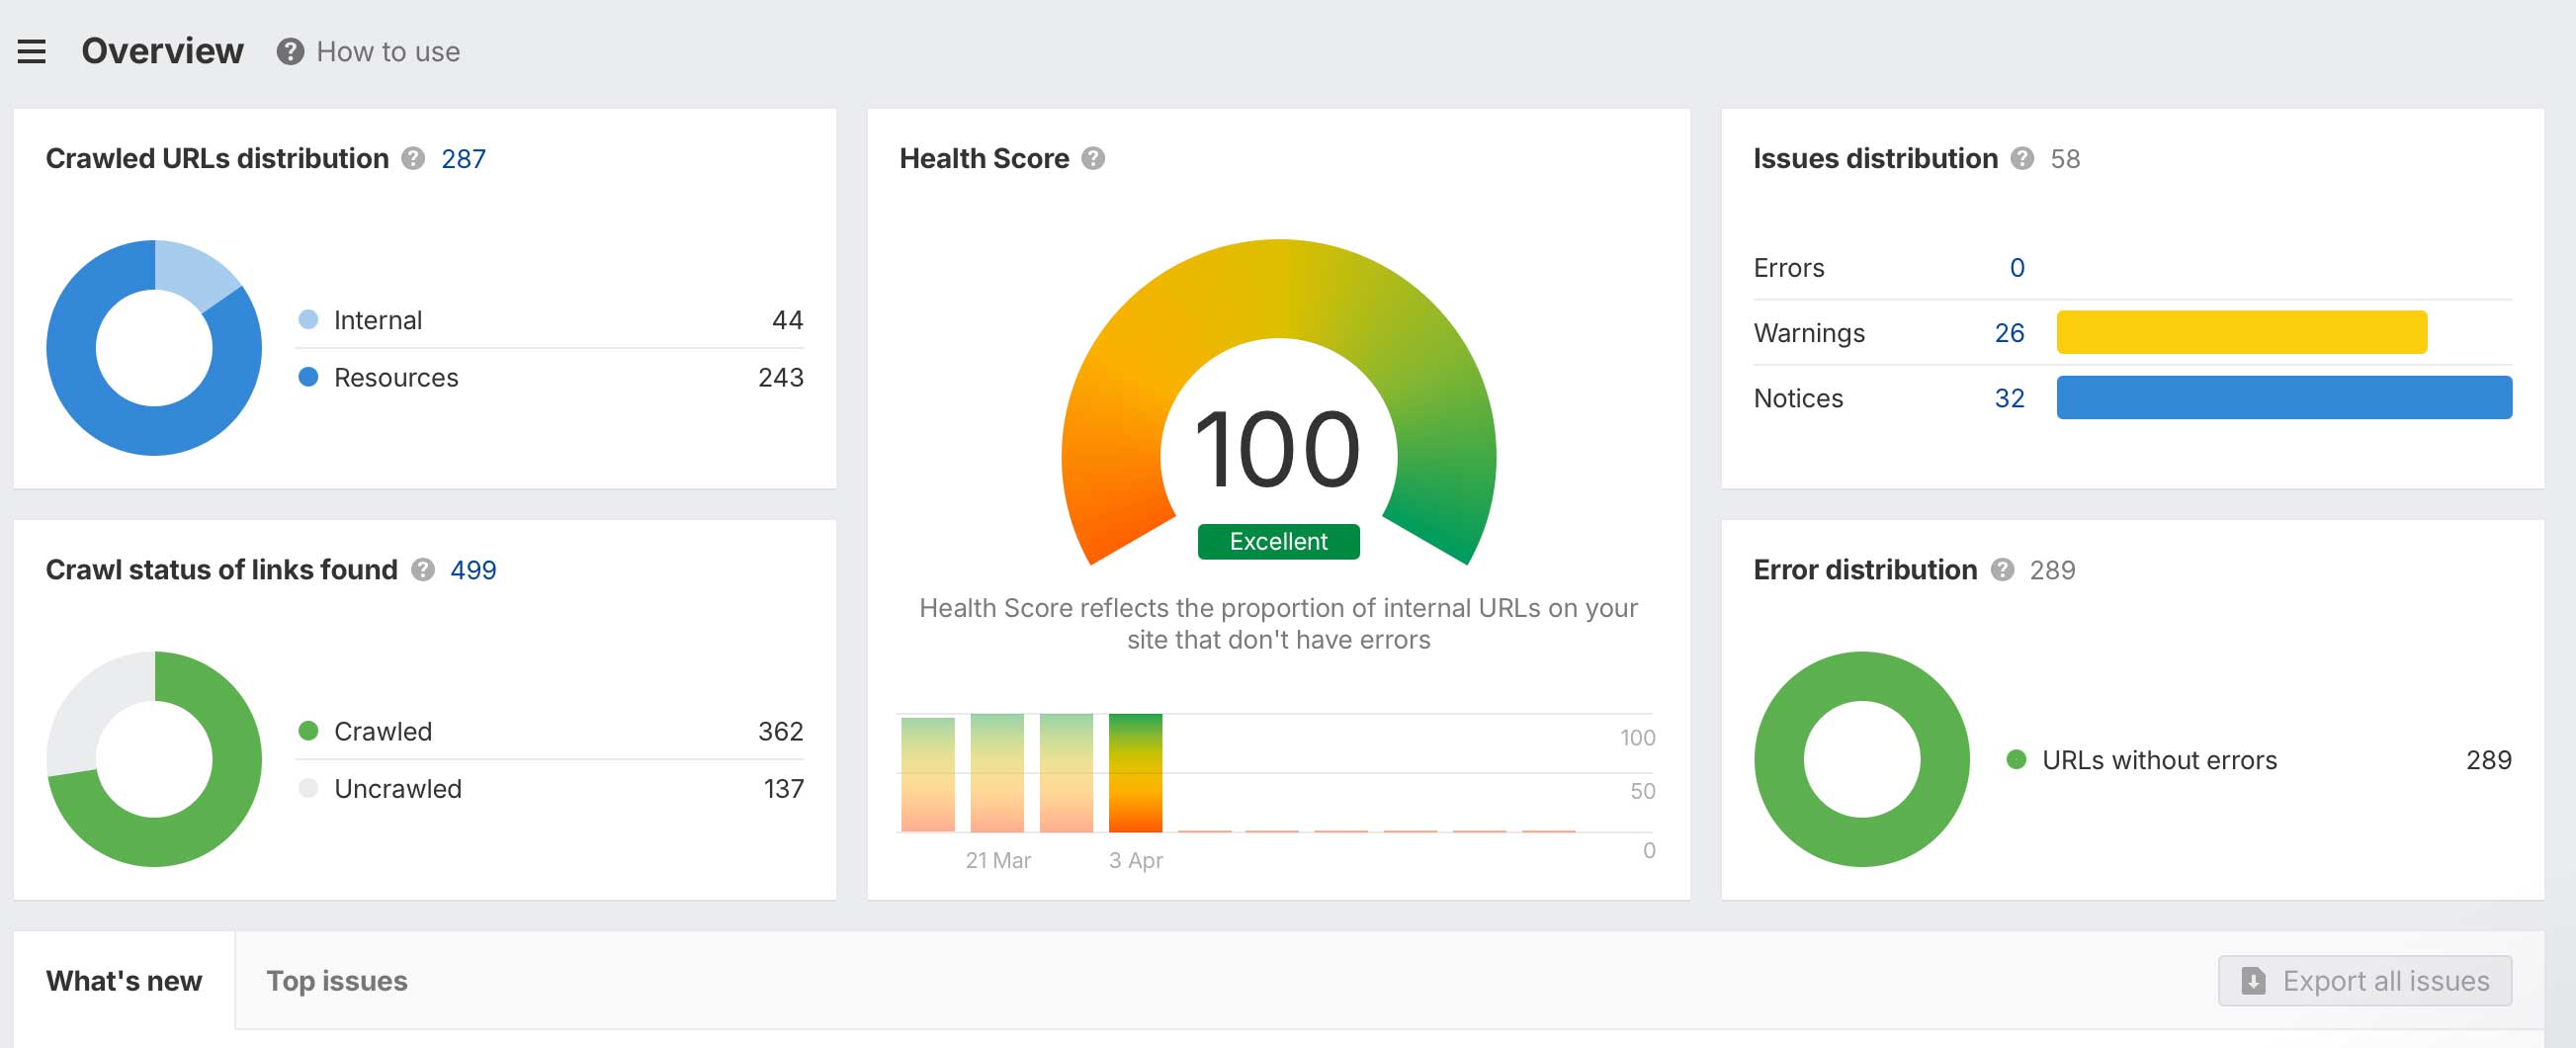
Task: Open the 32 Notices list
Action: click(x=2009, y=397)
